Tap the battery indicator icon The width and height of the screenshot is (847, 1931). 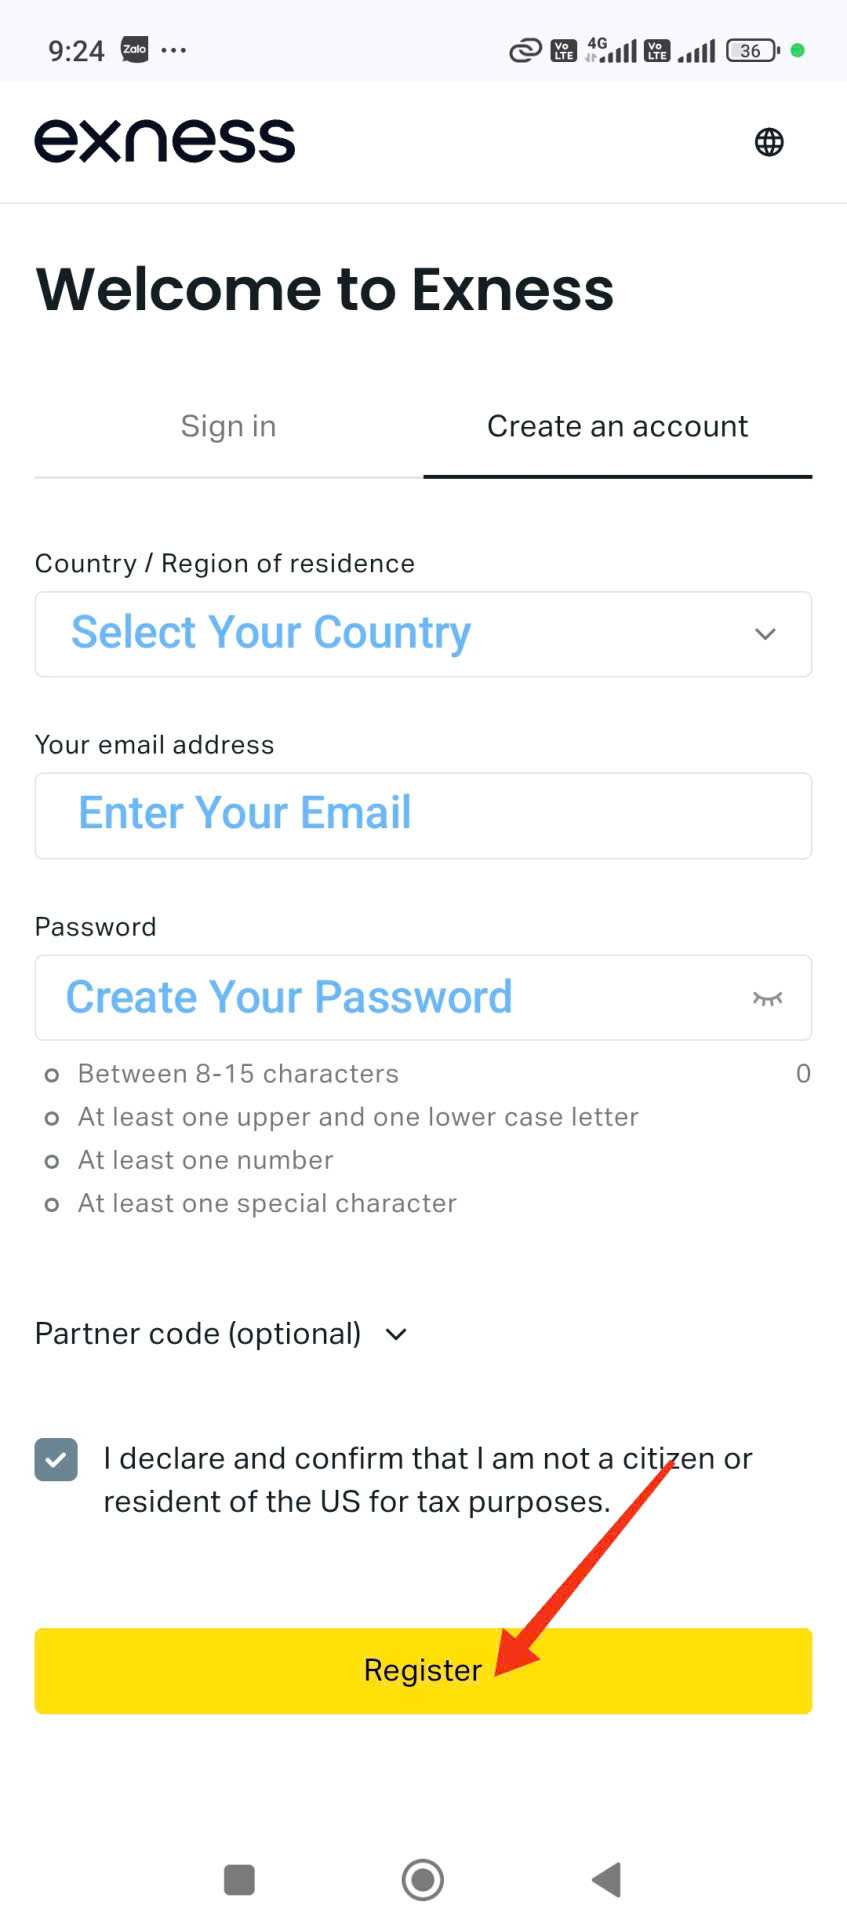tap(752, 50)
